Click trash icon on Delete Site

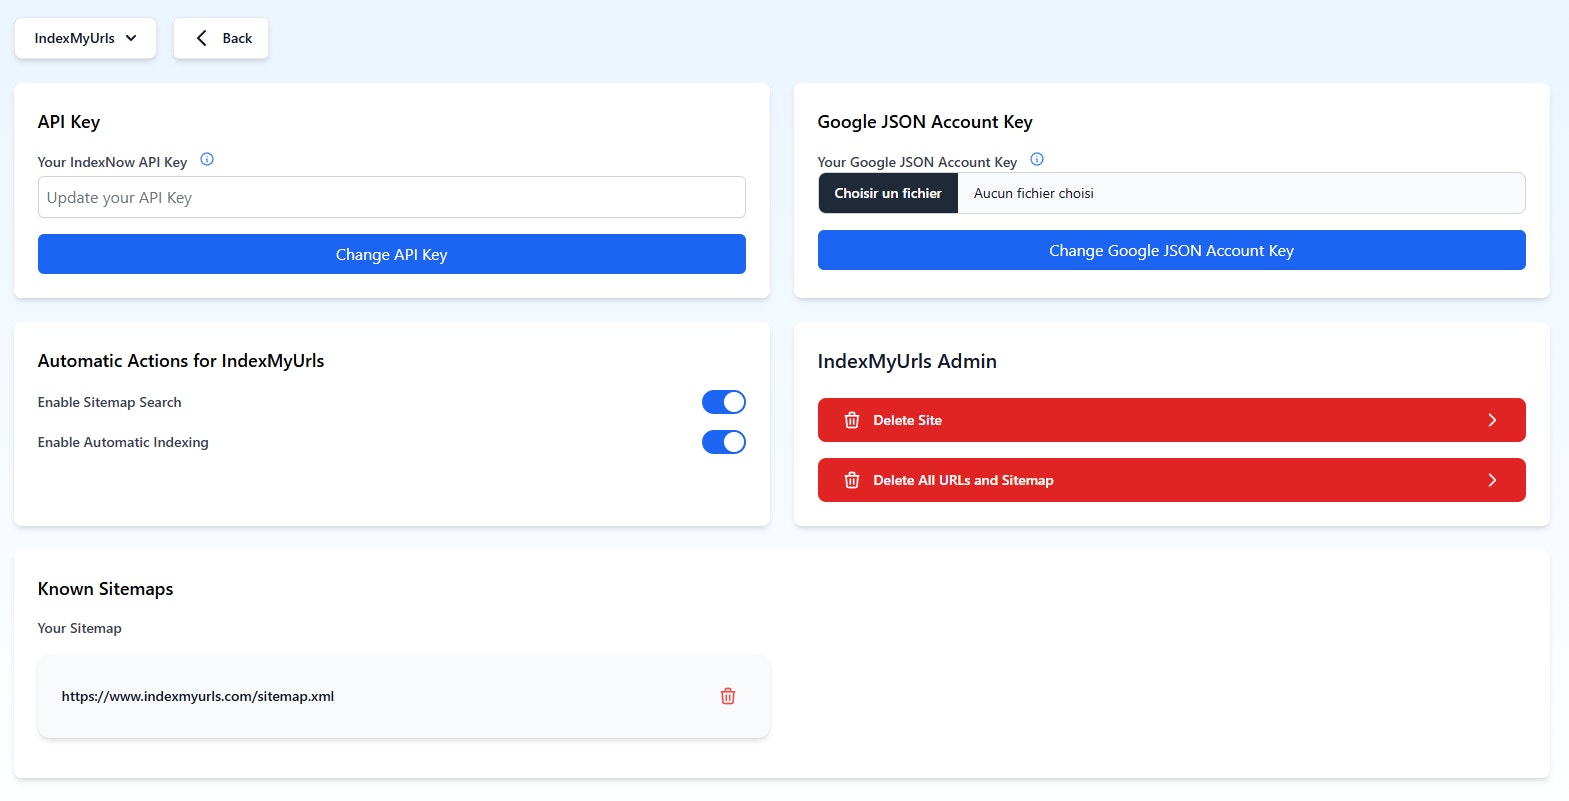coord(852,420)
